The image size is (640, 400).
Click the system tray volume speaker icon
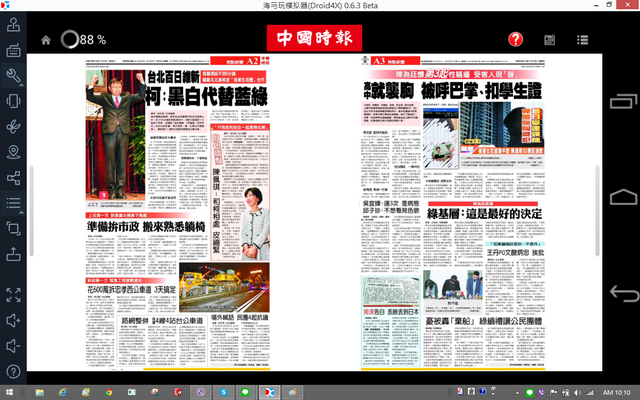pyautogui.click(x=578, y=393)
